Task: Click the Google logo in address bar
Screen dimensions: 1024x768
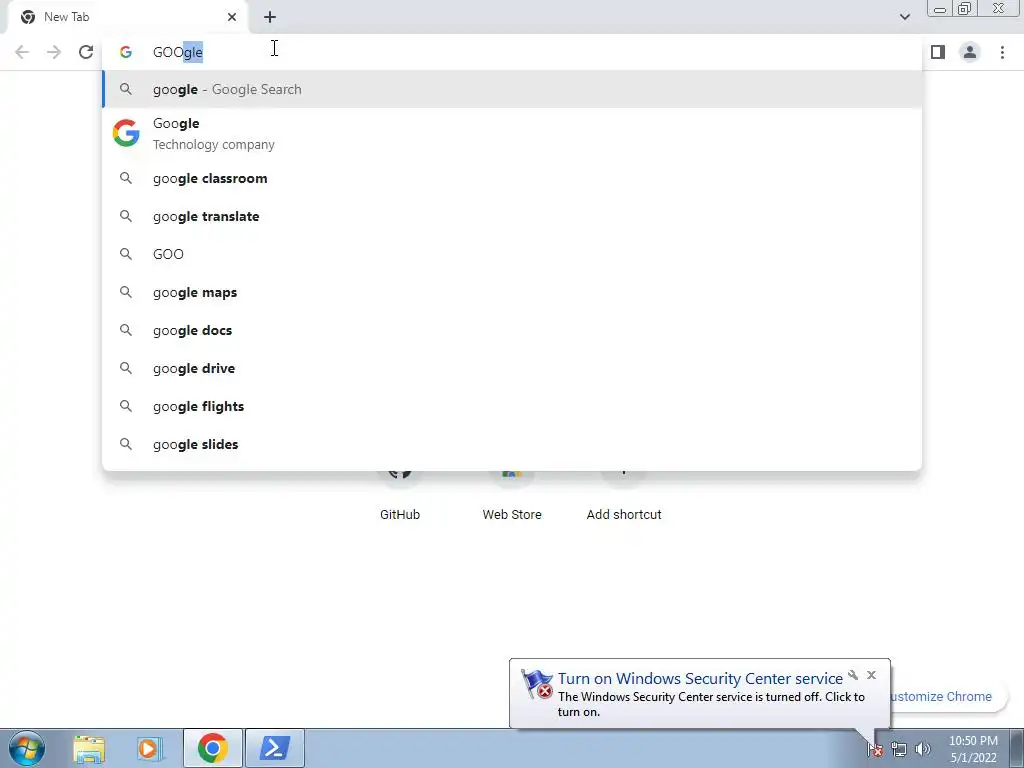Action: pos(126,52)
